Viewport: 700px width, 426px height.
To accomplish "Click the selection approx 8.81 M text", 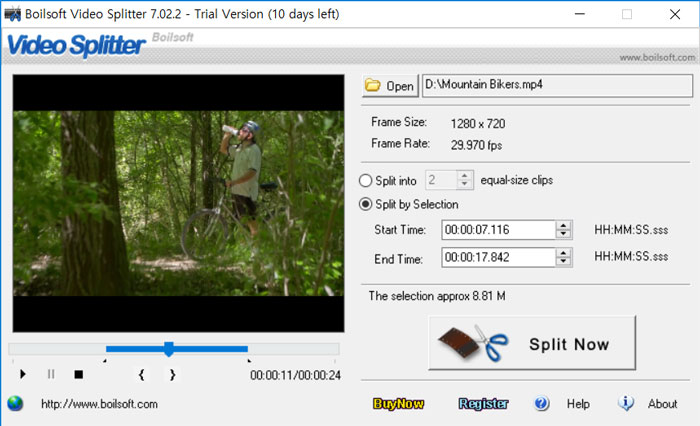I will tap(437, 296).
